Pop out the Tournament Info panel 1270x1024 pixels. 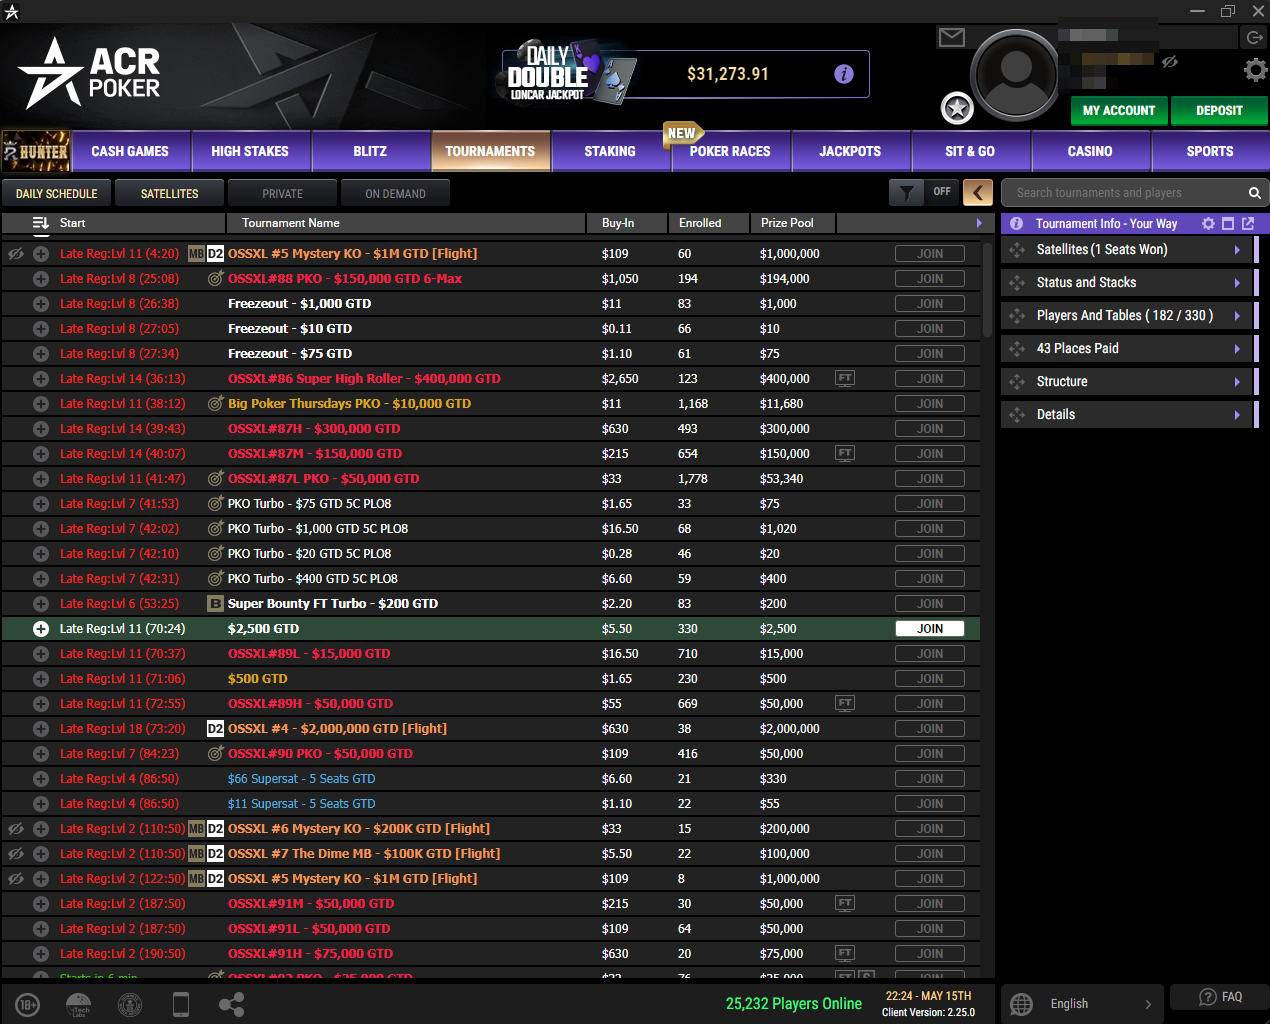[x=1248, y=224]
